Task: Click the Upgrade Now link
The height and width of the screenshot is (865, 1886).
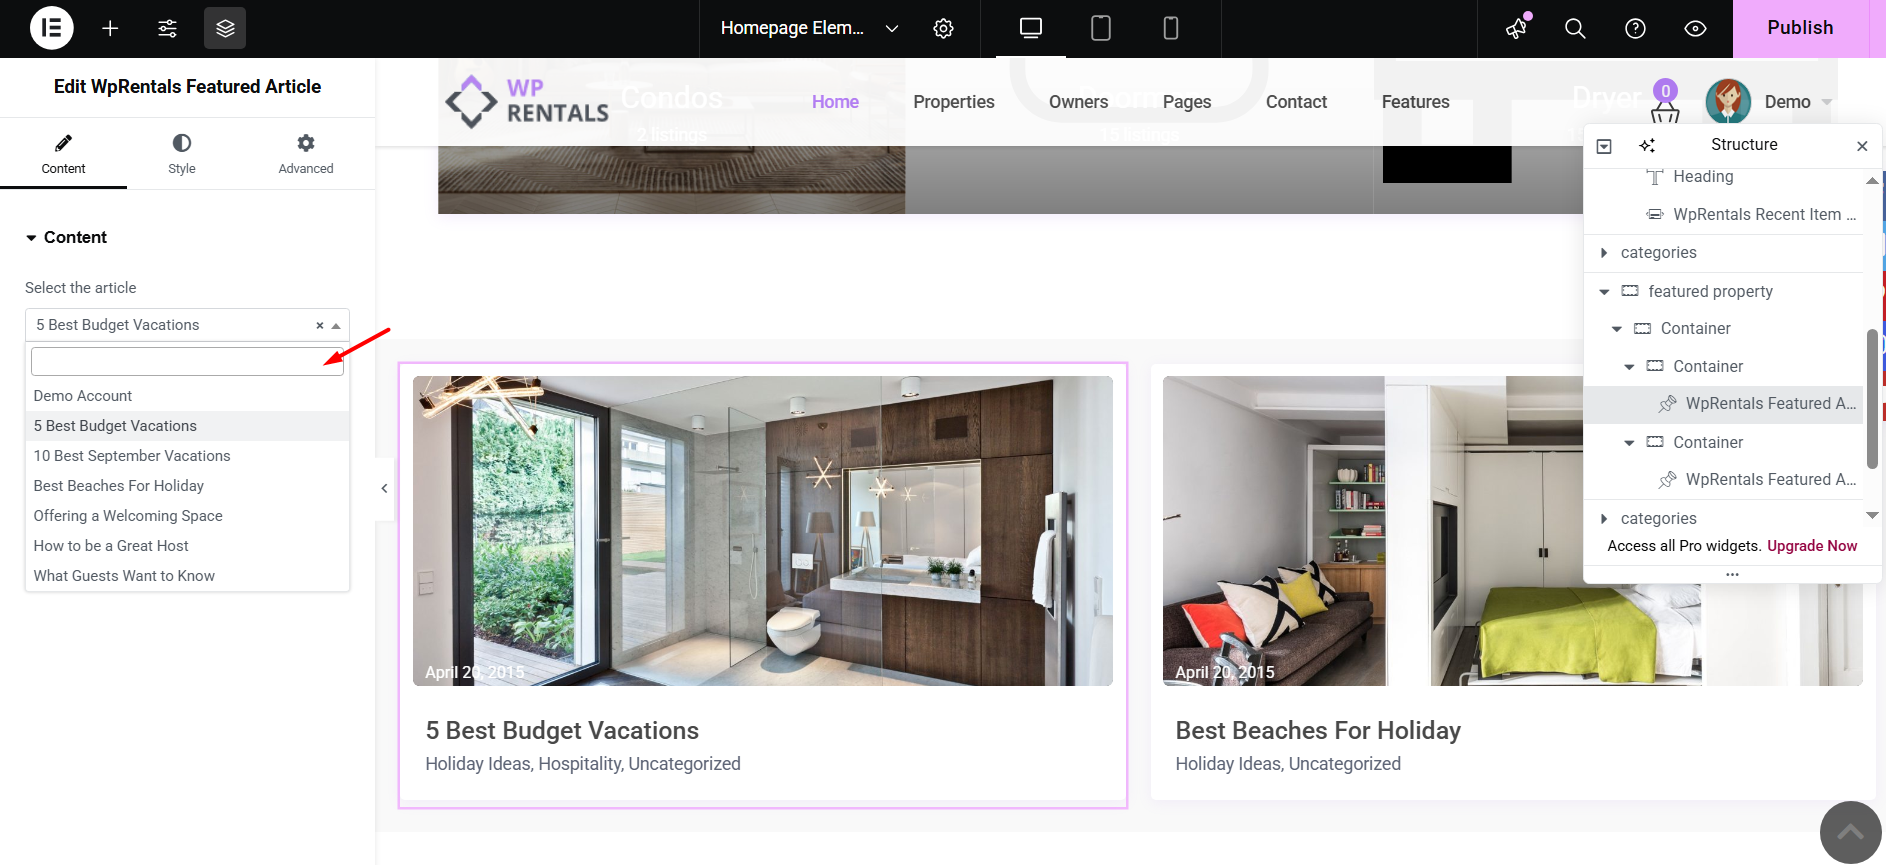Action: (1811, 546)
